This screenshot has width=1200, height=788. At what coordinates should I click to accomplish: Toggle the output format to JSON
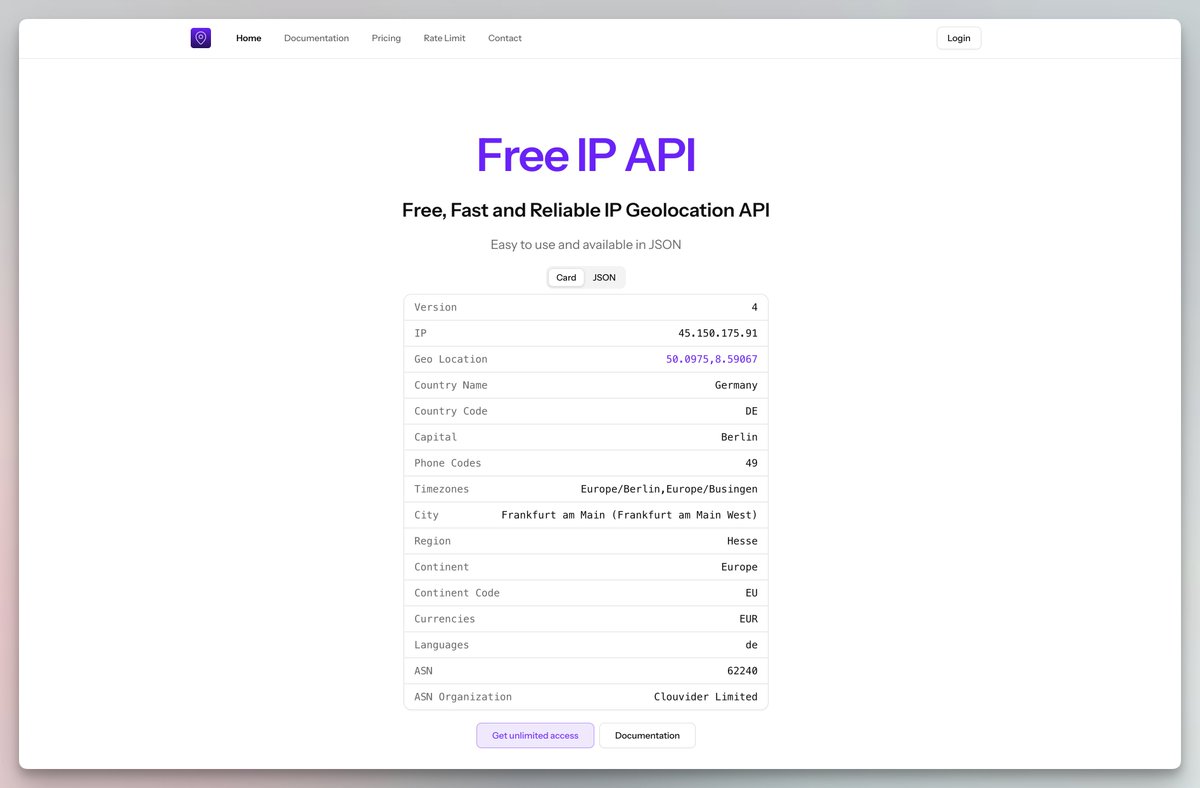604,277
